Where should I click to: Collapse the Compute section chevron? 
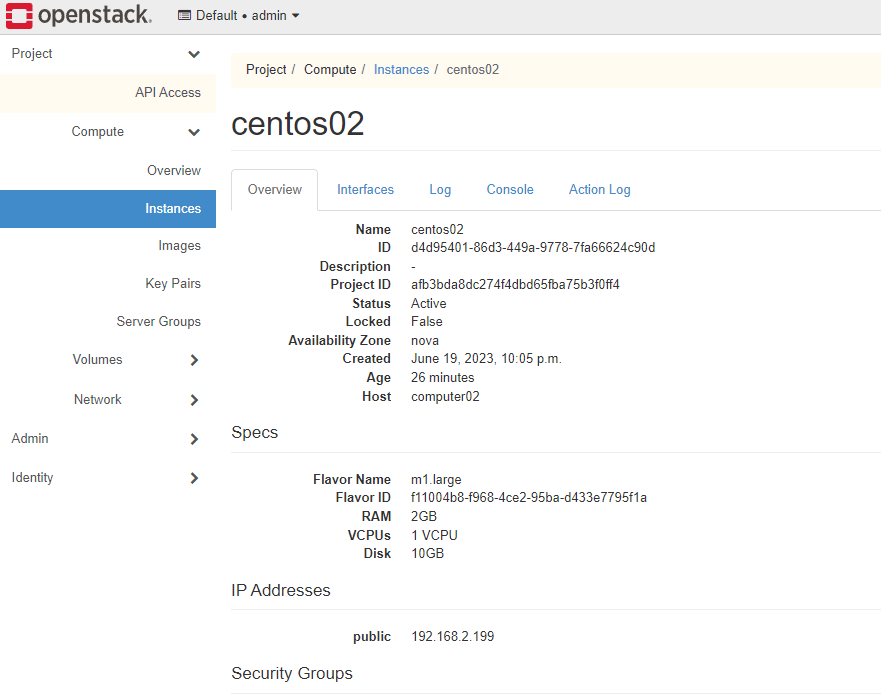click(194, 132)
